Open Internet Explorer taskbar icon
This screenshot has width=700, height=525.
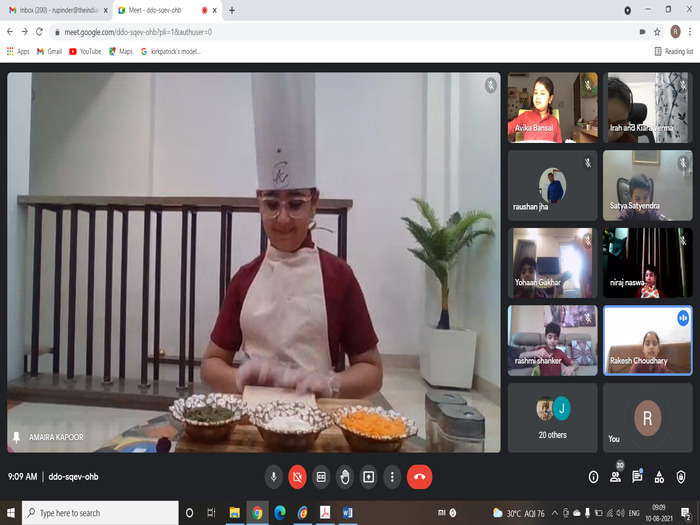[303, 513]
